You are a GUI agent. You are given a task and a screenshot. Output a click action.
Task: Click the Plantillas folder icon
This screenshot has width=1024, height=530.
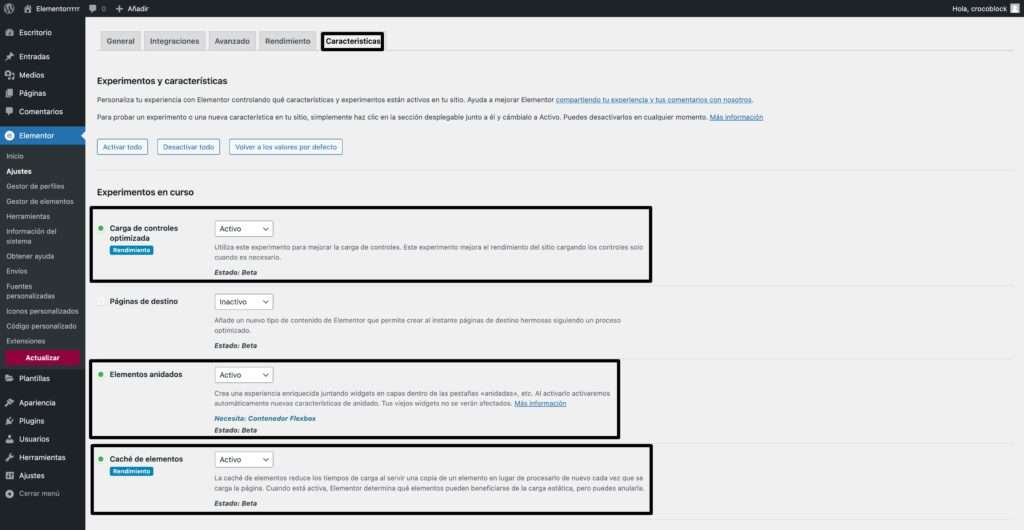click(9, 379)
